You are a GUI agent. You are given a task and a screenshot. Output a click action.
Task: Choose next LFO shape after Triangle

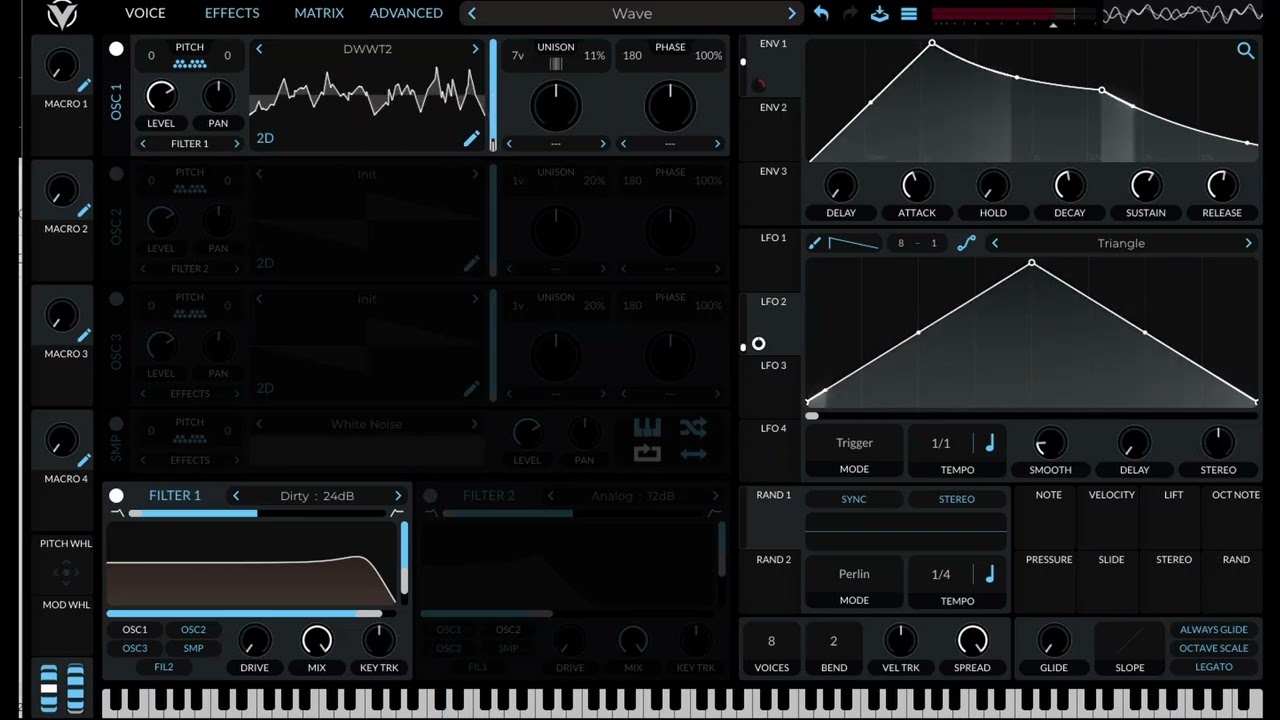(x=1248, y=243)
